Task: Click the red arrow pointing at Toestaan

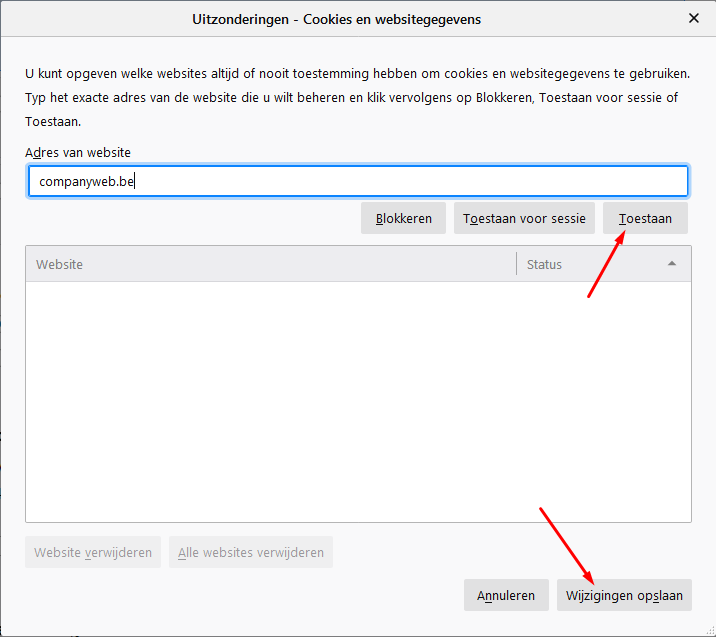Action: [606, 265]
